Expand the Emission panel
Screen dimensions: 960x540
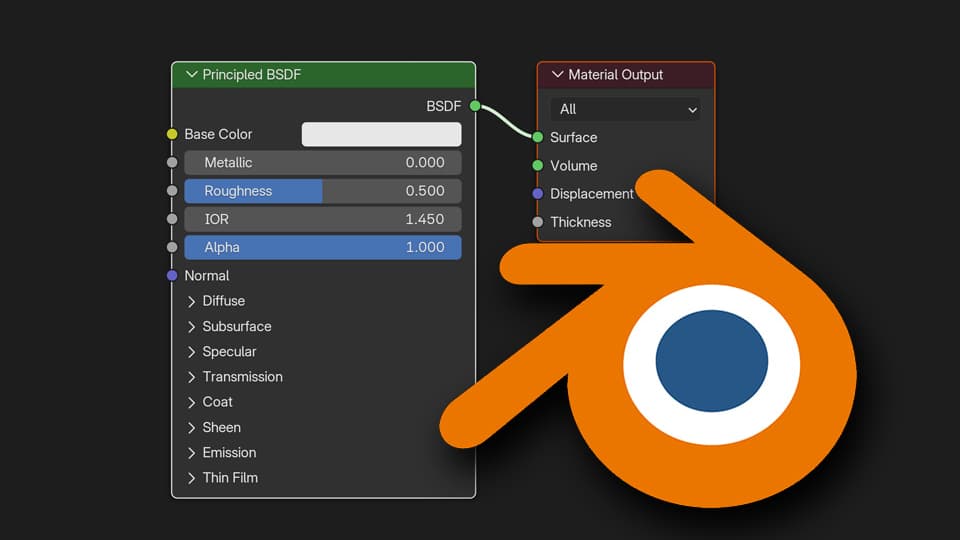click(x=192, y=453)
